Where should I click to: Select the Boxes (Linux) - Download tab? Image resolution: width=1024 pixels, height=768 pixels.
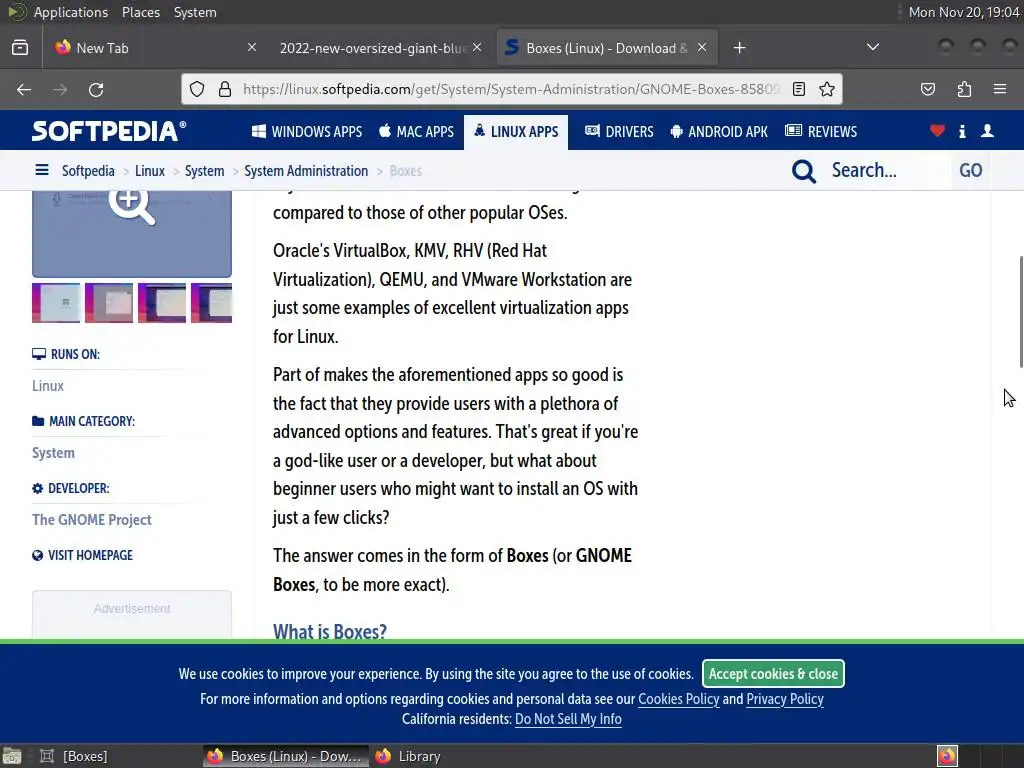pyautogui.click(x=606, y=48)
